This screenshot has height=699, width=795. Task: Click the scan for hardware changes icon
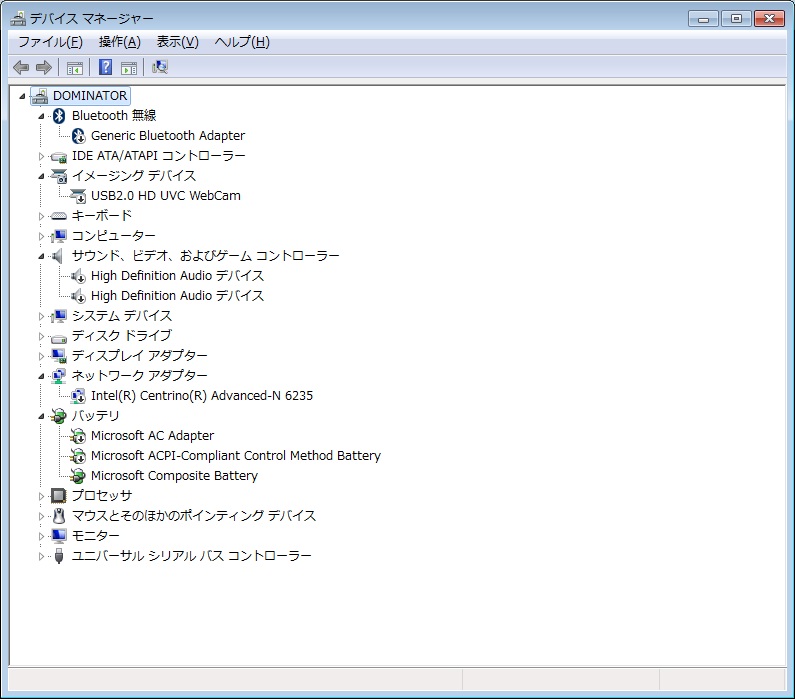coord(160,67)
